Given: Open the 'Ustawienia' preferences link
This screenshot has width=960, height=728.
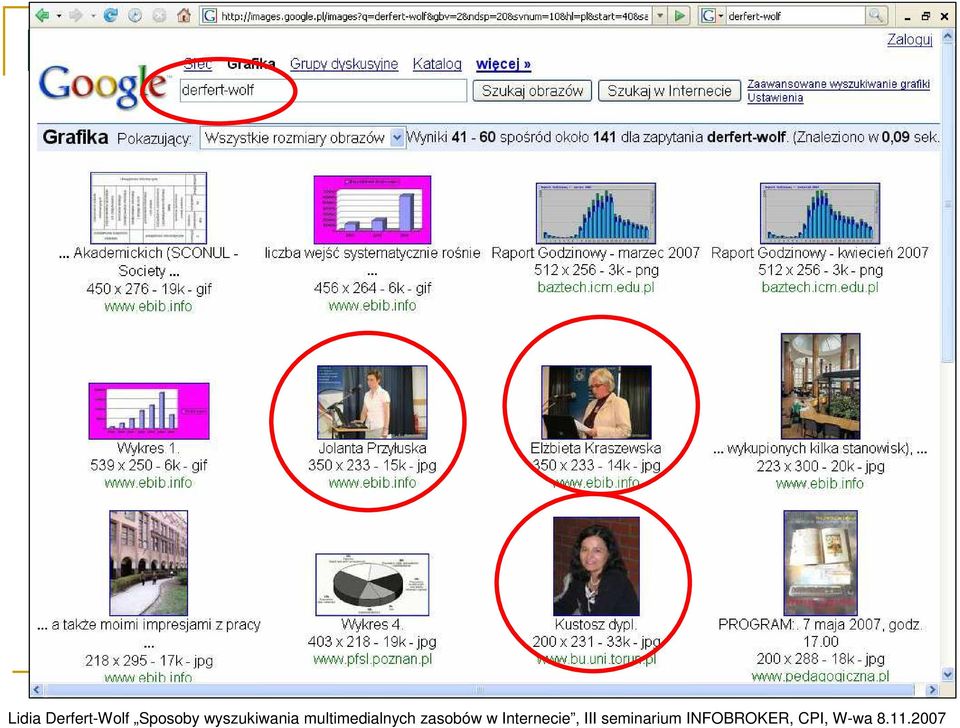Looking at the screenshot, I should [775, 98].
